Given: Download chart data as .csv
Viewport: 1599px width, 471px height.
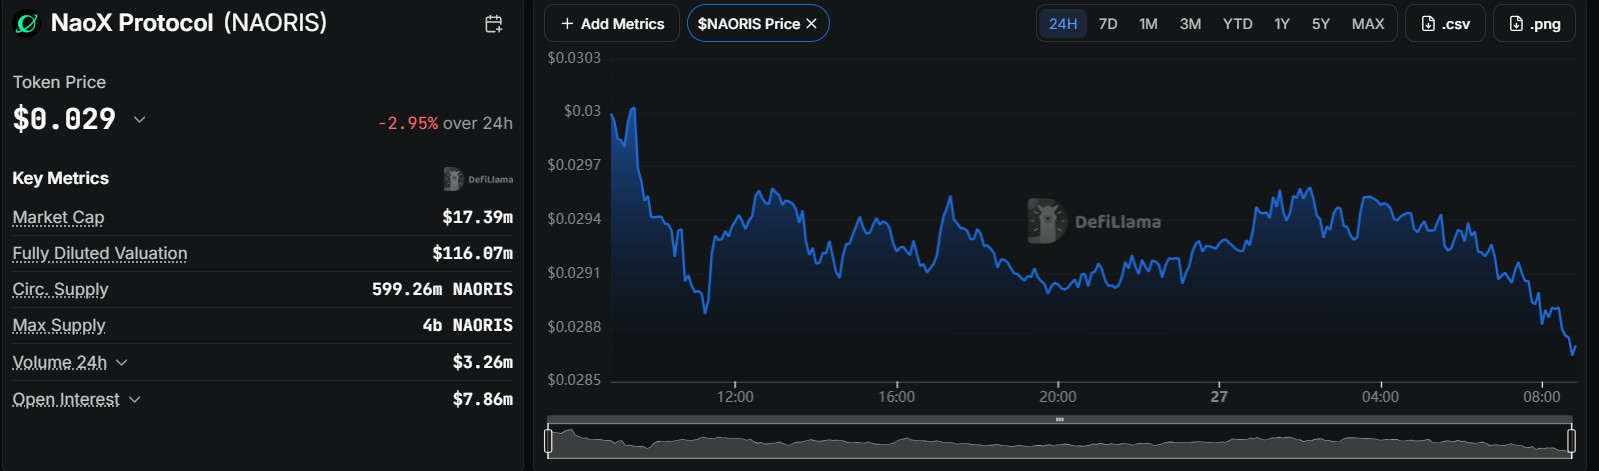Looking at the screenshot, I should click(x=1445, y=23).
